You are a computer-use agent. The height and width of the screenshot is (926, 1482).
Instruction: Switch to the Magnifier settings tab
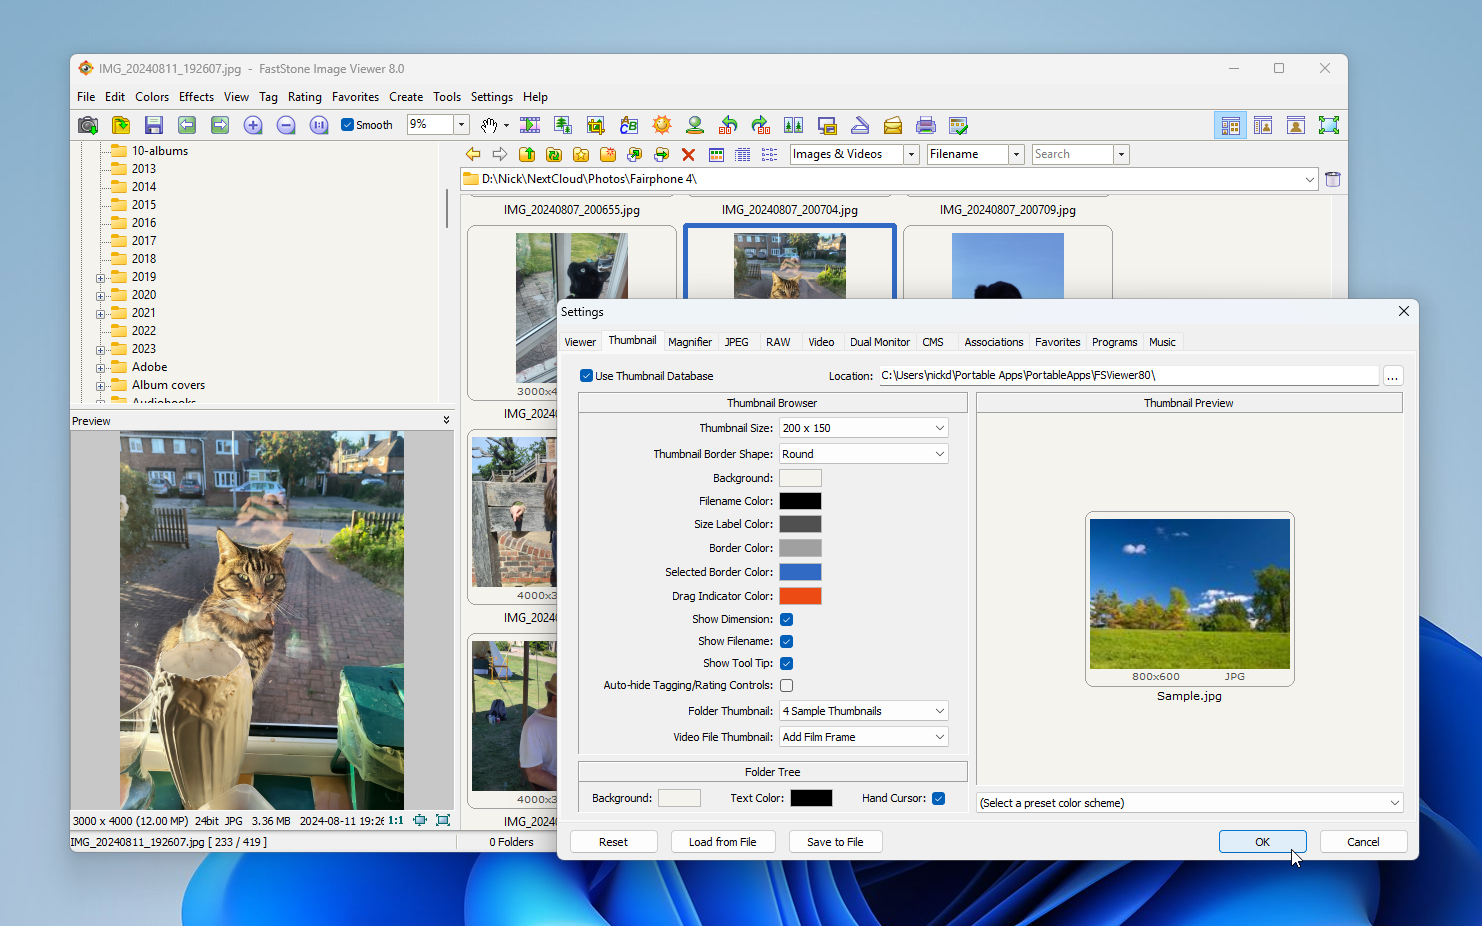coord(690,342)
